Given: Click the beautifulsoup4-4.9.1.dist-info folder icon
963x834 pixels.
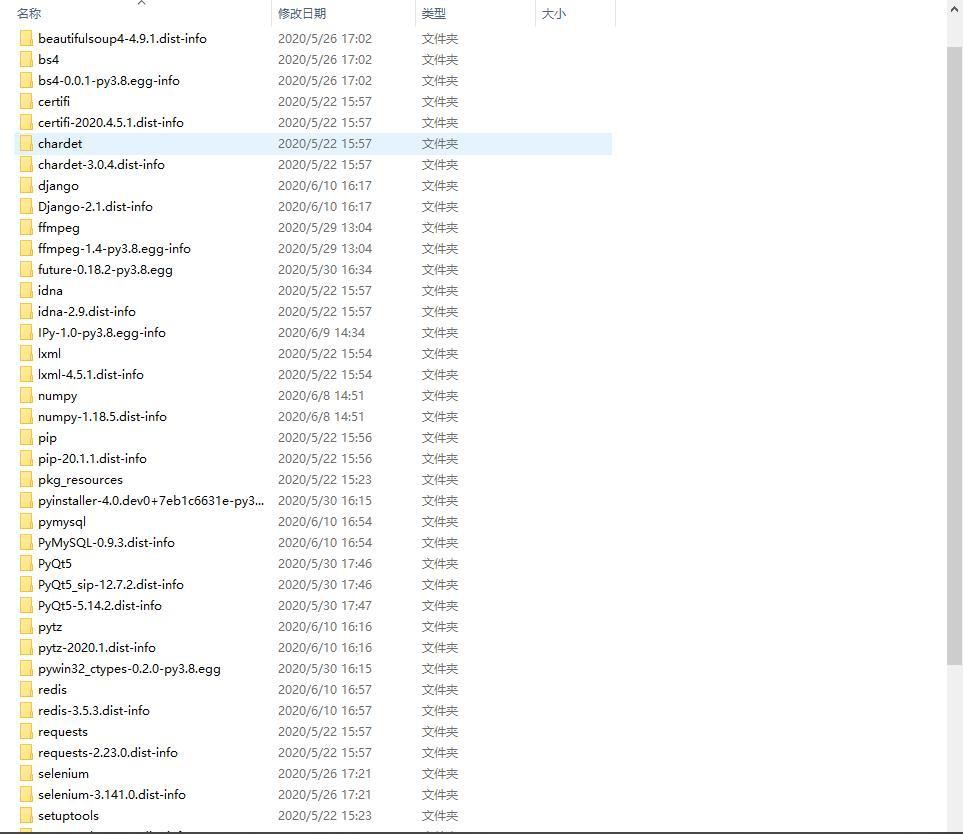Looking at the screenshot, I should coord(26,39).
